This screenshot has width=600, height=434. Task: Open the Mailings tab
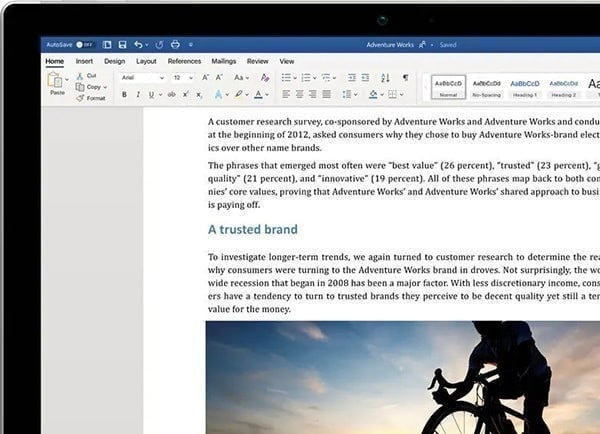click(x=224, y=61)
